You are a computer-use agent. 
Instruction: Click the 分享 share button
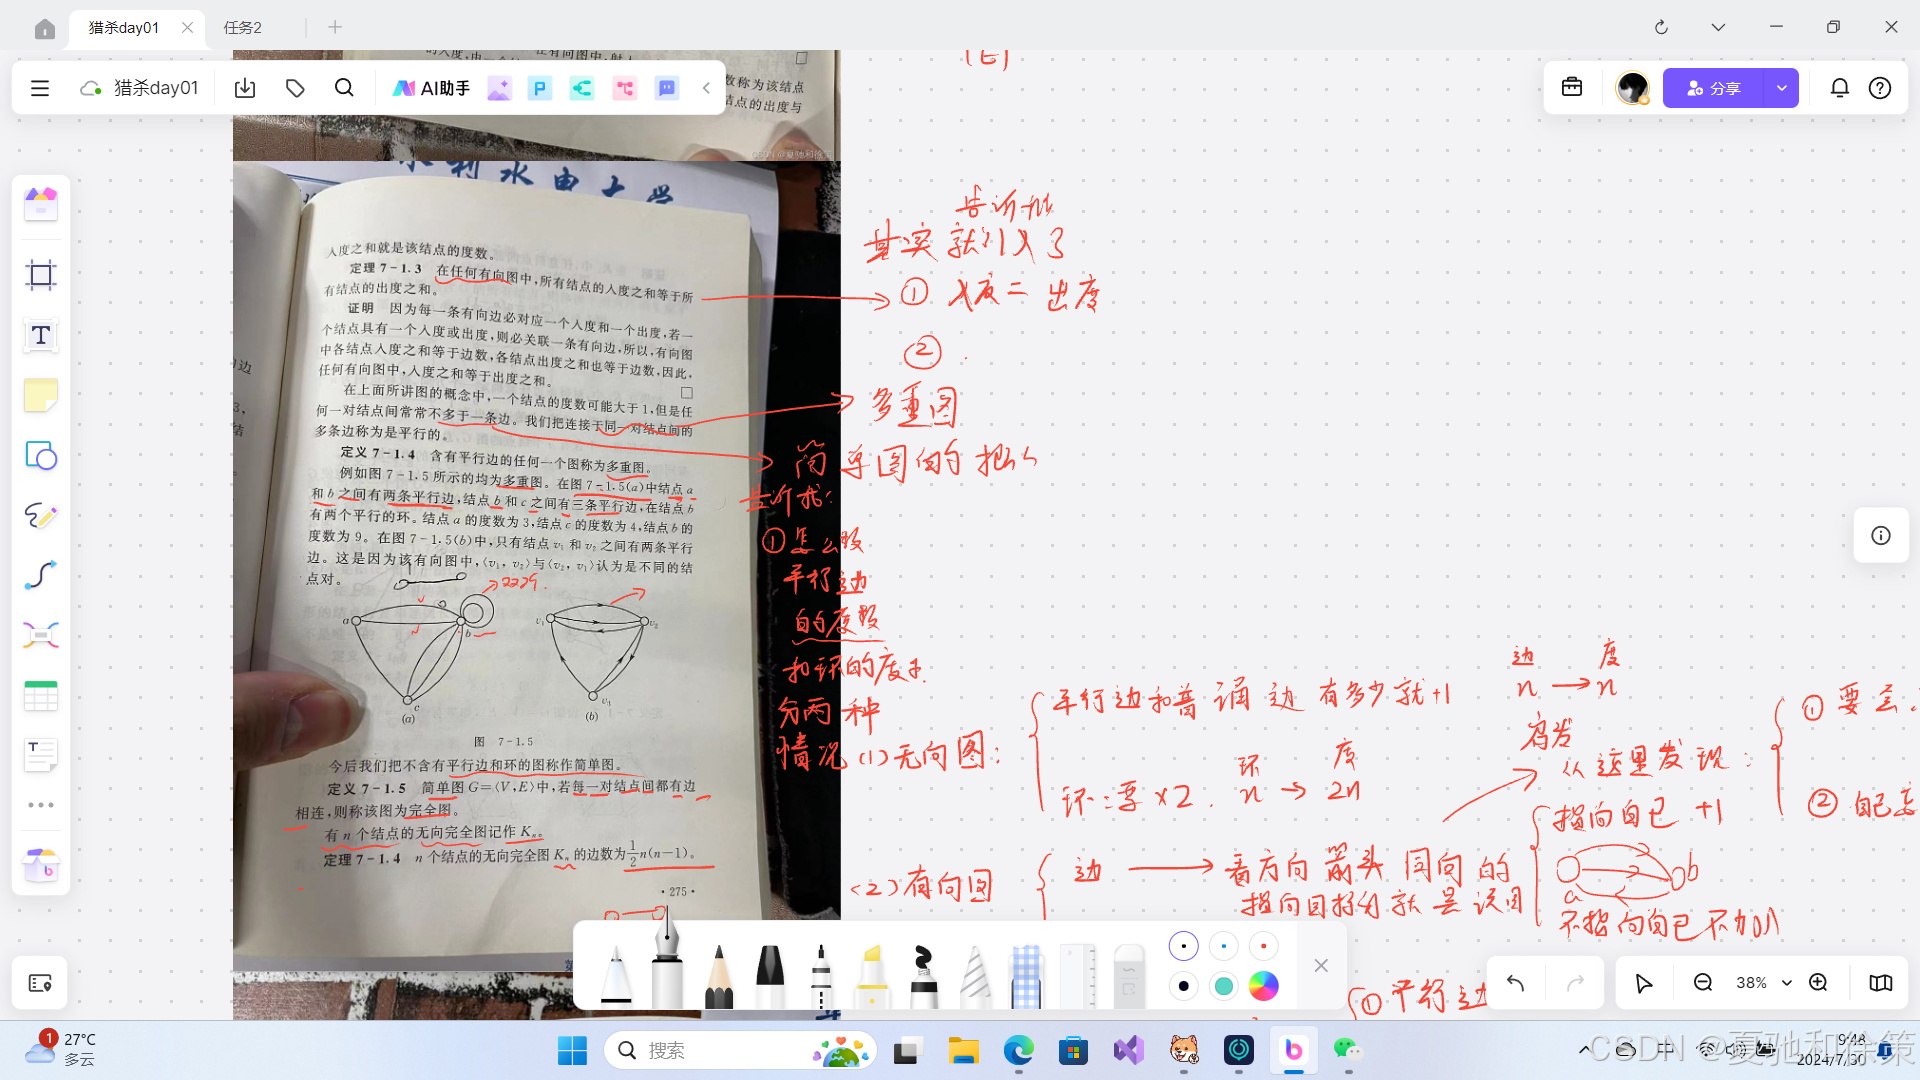pyautogui.click(x=1712, y=88)
